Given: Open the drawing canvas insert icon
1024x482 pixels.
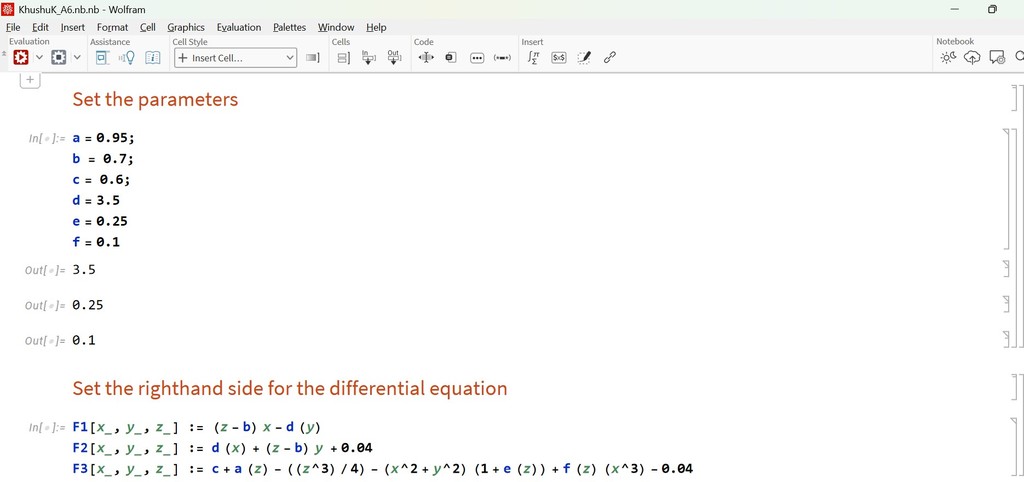Looking at the screenshot, I should point(584,58).
